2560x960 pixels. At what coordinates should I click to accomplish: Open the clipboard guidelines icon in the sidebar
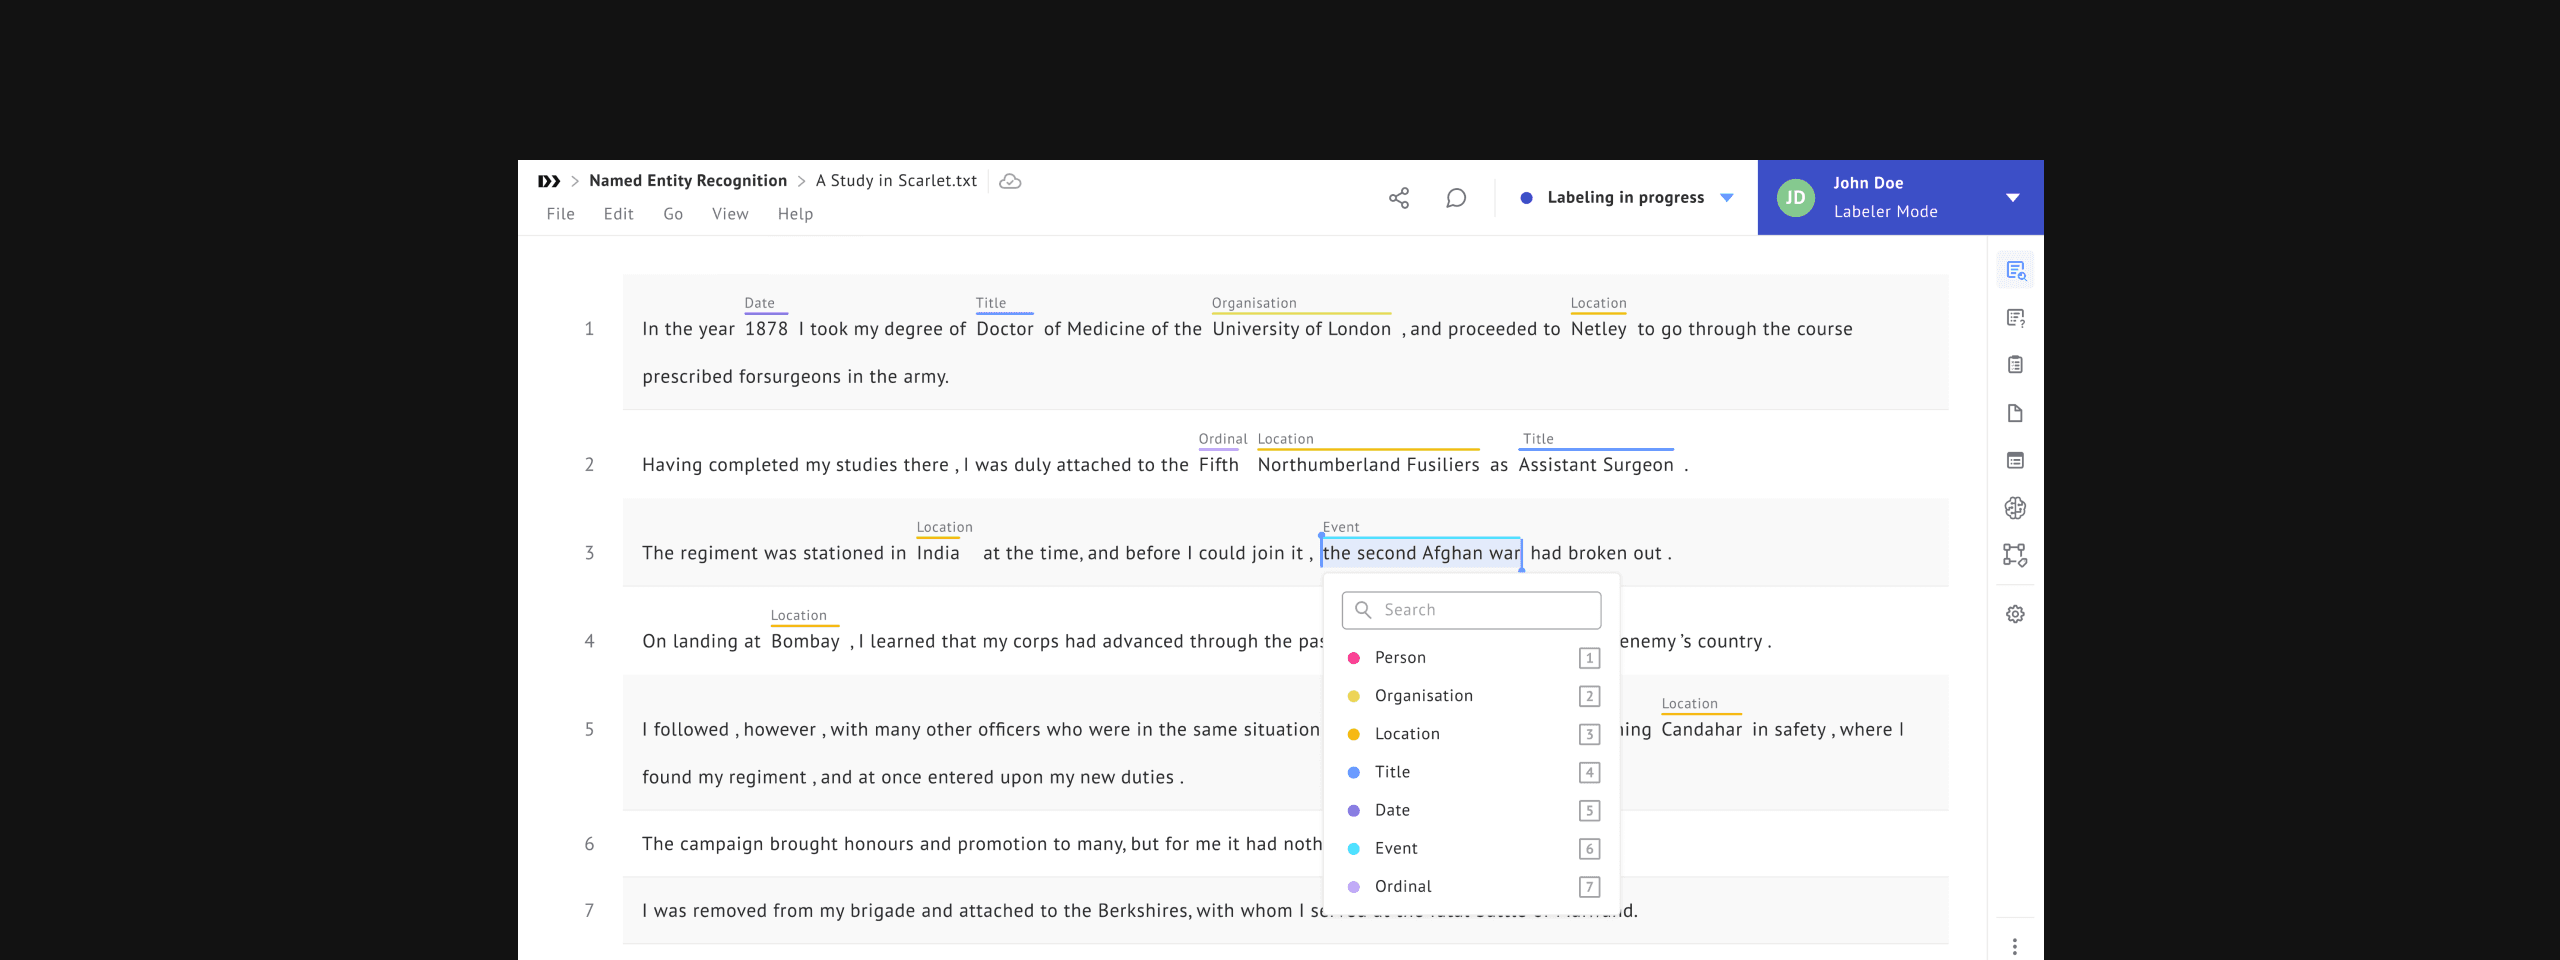pyautogui.click(x=2015, y=365)
